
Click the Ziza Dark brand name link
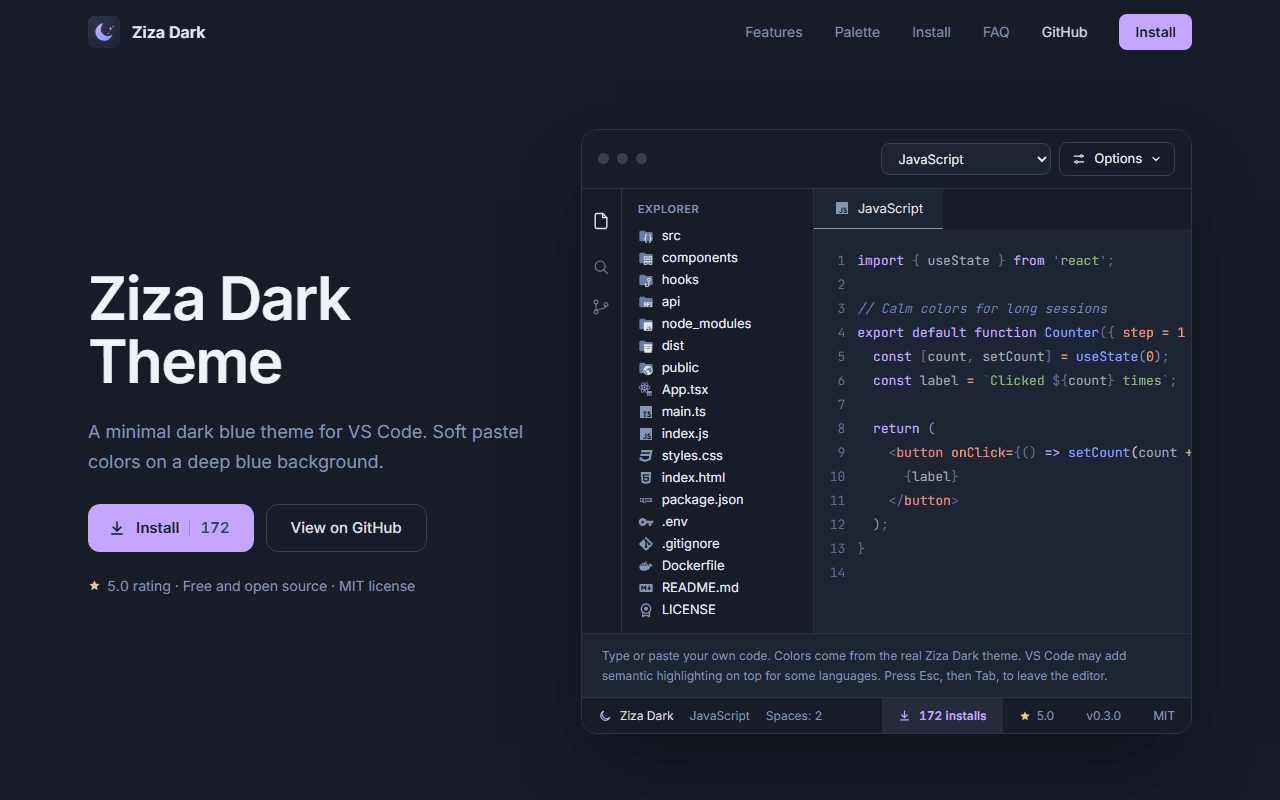click(x=169, y=32)
